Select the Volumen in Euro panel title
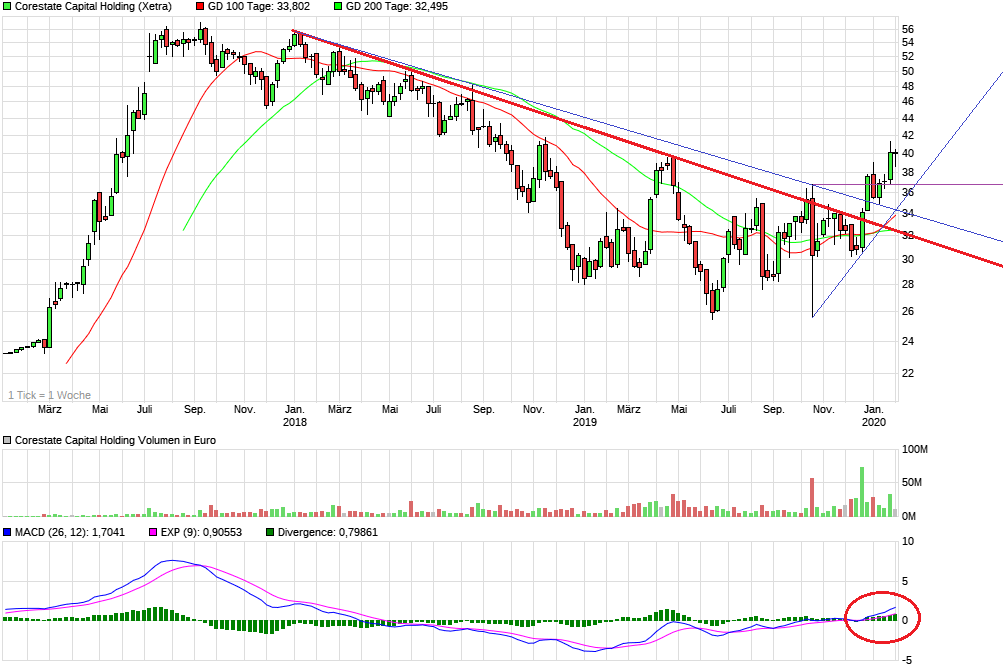This screenshot has width=1003, height=669. [x=115, y=440]
